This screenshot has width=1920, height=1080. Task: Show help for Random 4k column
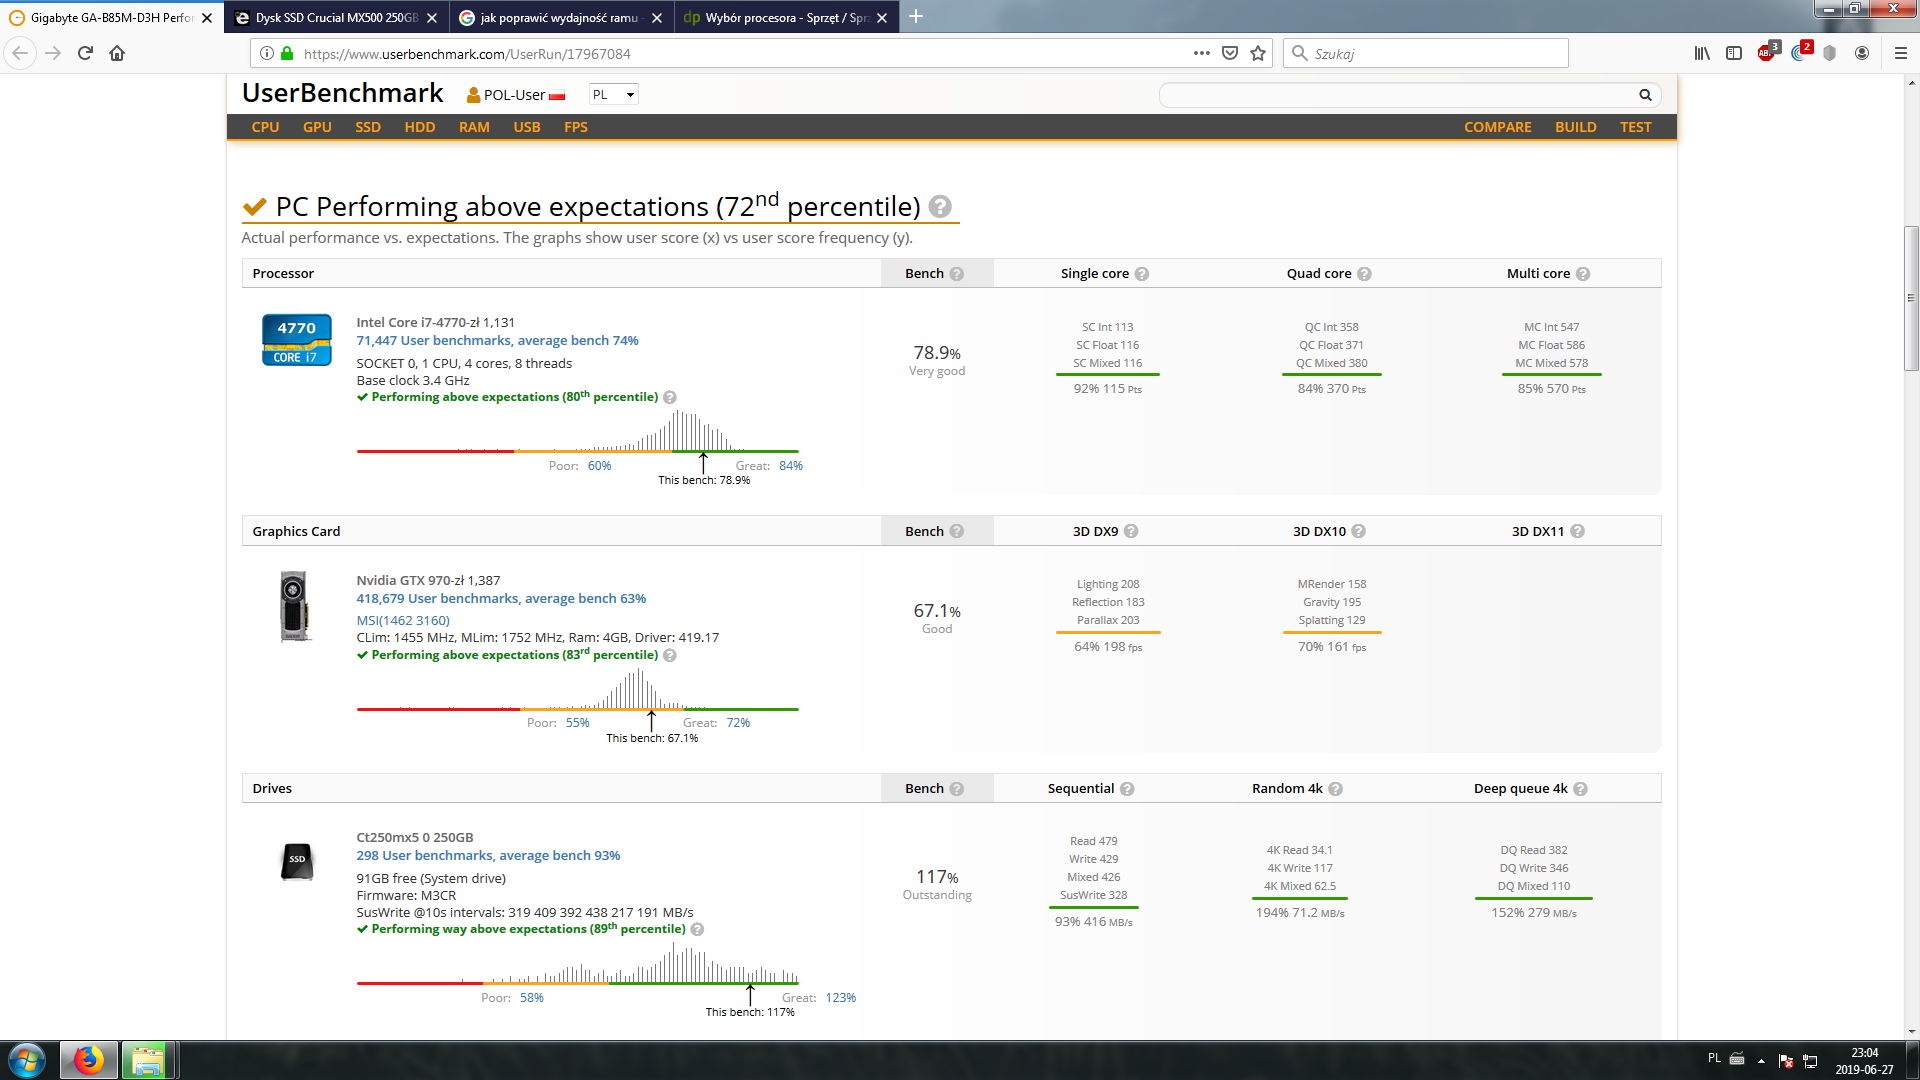click(1335, 789)
